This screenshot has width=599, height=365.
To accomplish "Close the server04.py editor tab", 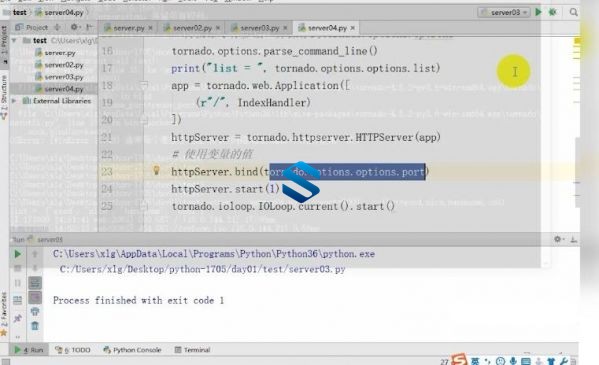I will tap(353, 28).
